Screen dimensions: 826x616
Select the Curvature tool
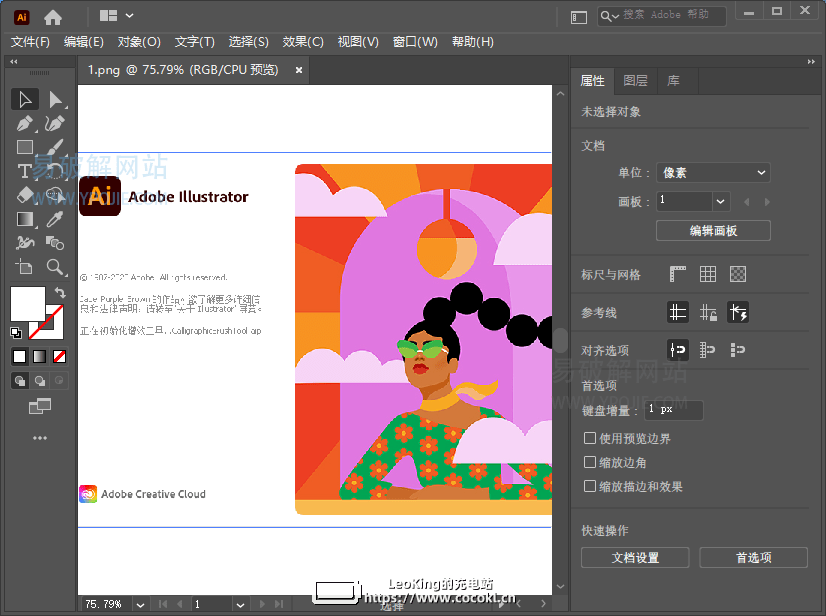[x=55, y=123]
